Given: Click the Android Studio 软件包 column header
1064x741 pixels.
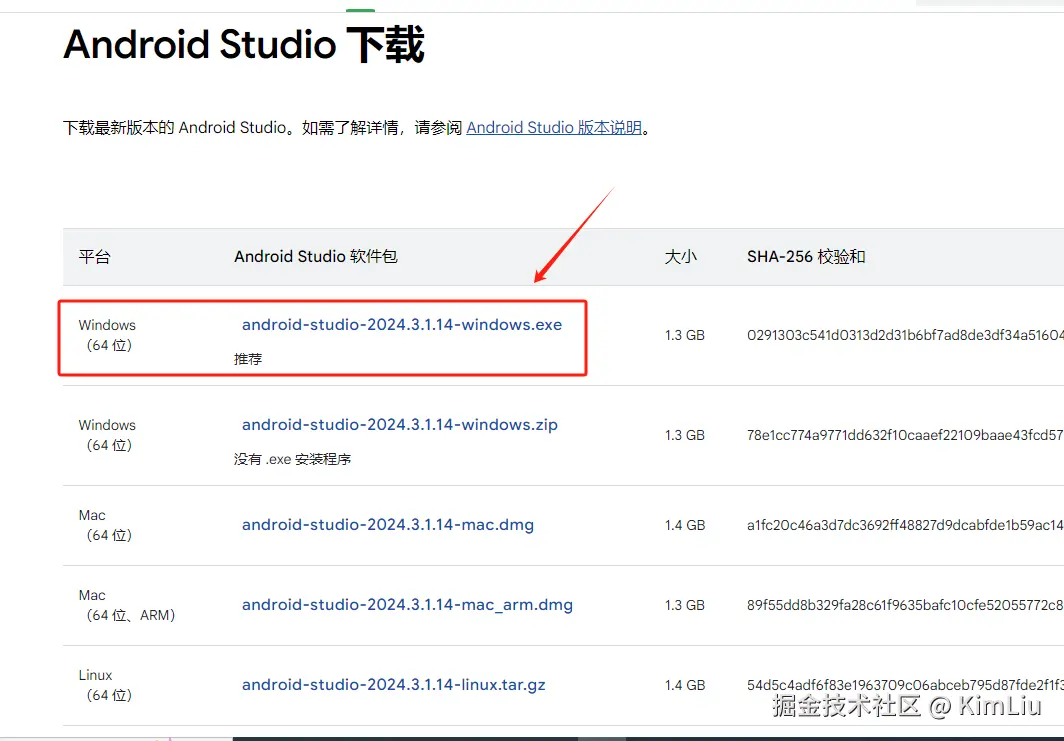Looking at the screenshot, I should pyautogui.click(x=316, y=256).
